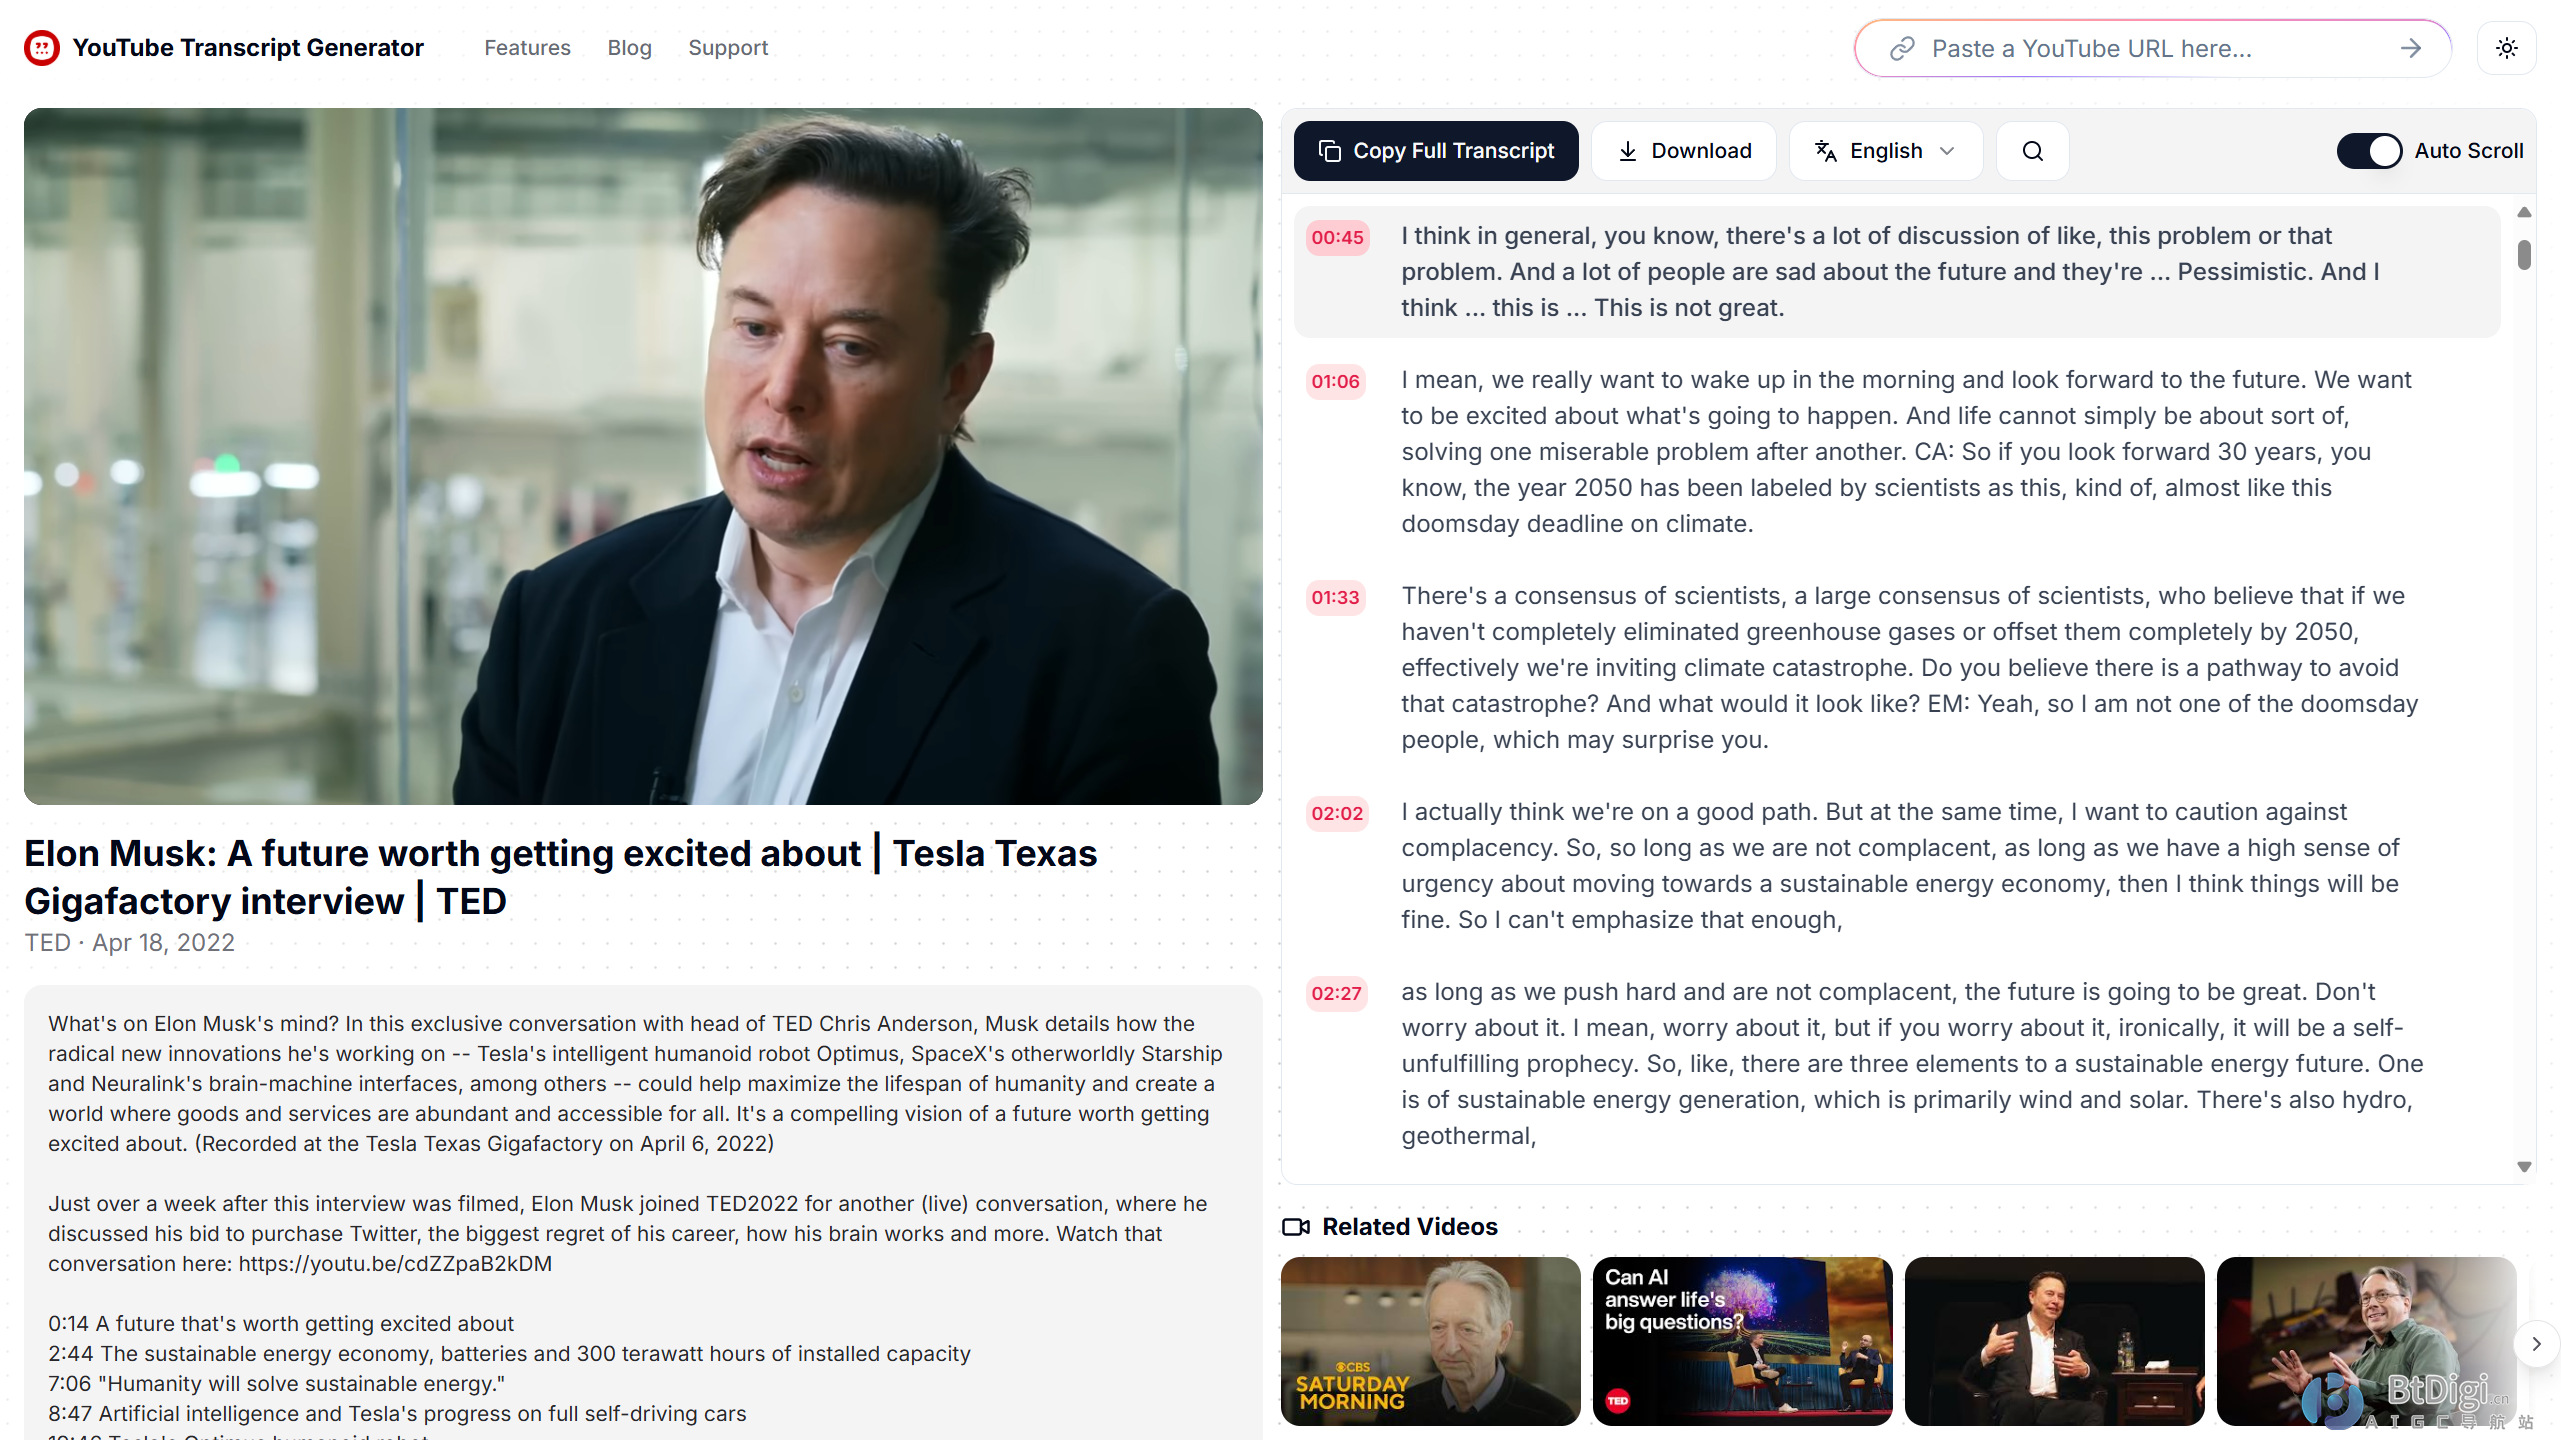
Task: Open the Blog menu item
Action: (x=629, y=48)
